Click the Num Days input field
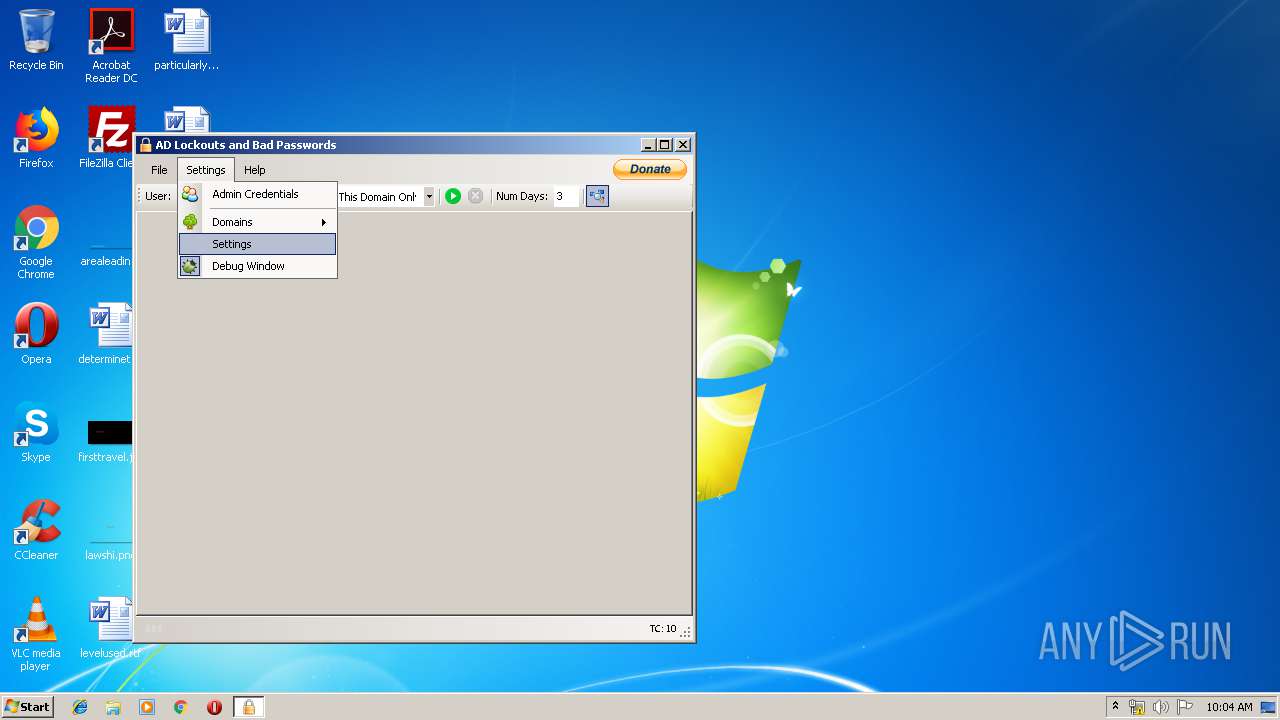Image resolution: width=1280 pixels, height=720 pixels. tap(566, 197)
